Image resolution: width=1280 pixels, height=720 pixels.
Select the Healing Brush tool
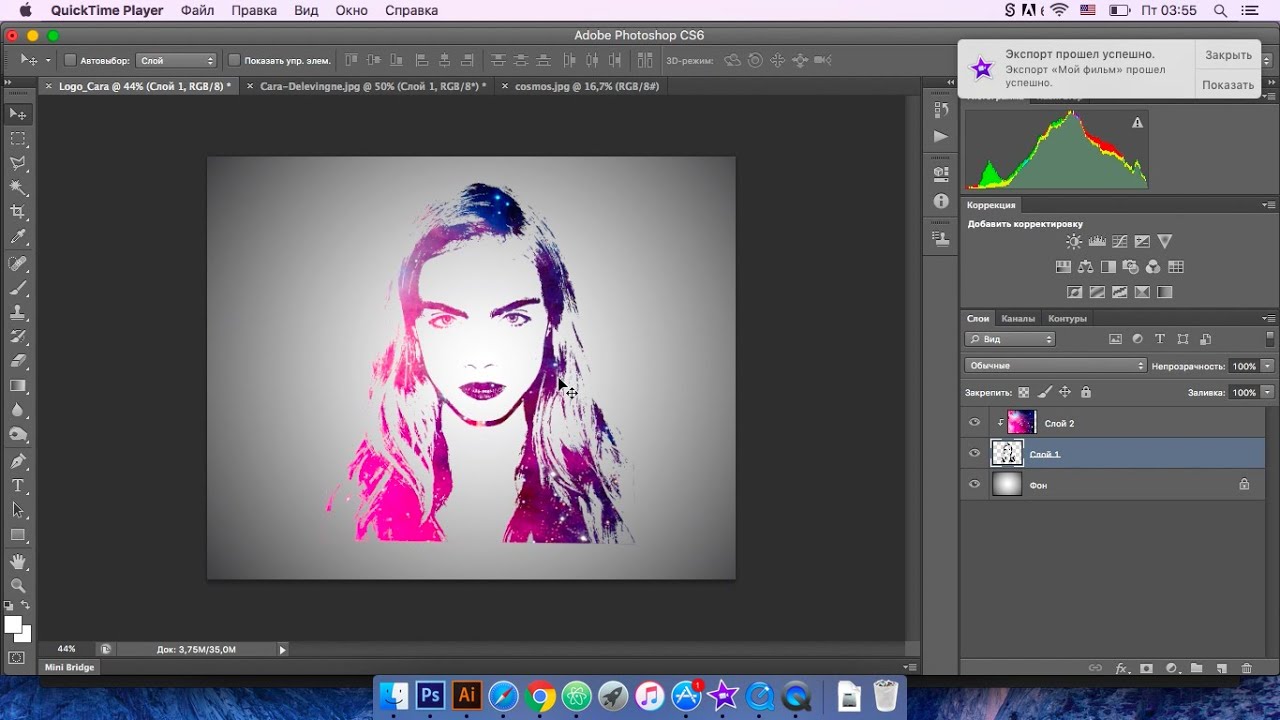pyautogui.click(x=18, y=263)
